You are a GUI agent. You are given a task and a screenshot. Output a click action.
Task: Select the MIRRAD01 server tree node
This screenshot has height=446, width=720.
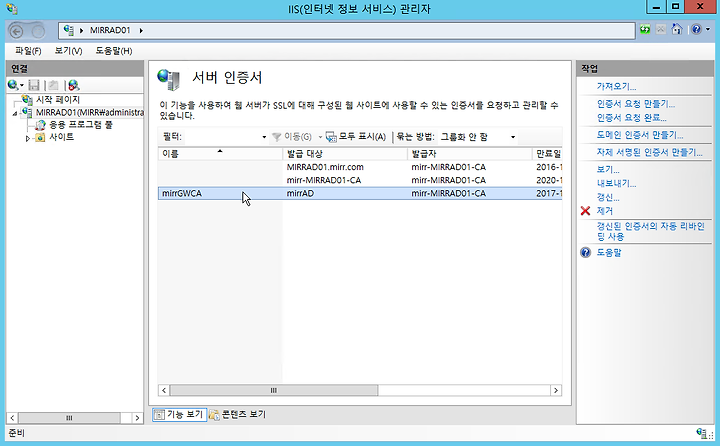pos(90,113)
